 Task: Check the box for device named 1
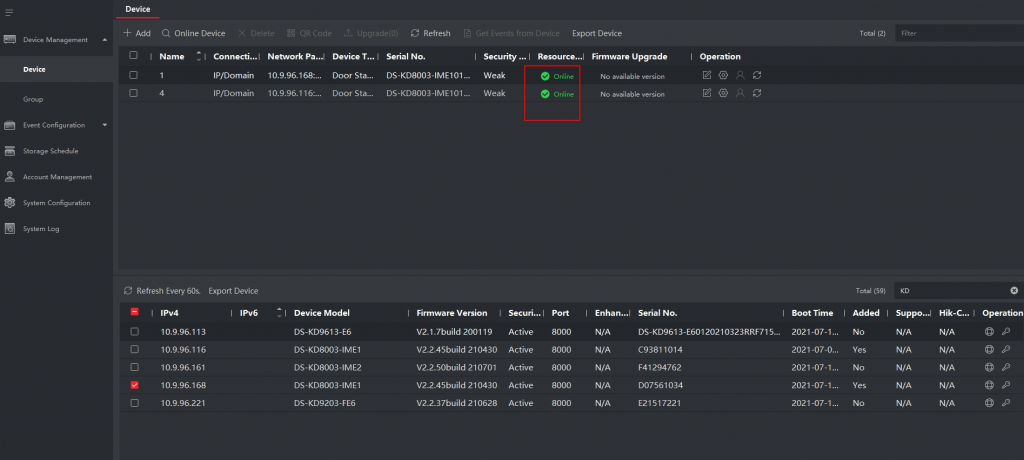134,75
